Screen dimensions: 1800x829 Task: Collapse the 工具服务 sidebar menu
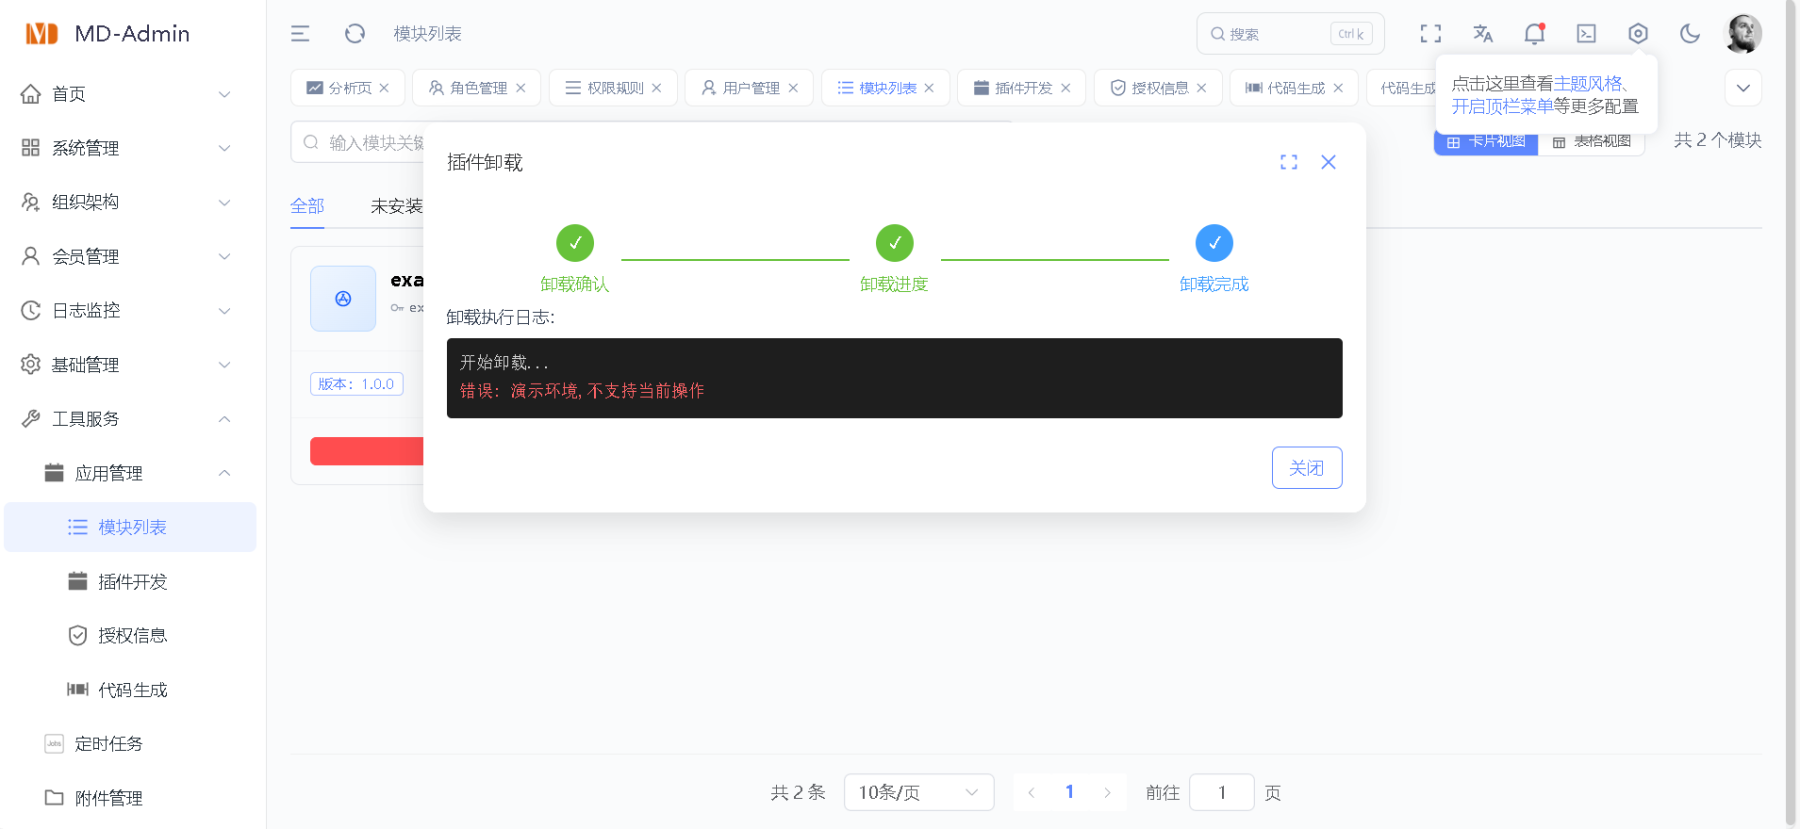click(x=128, y=419)
